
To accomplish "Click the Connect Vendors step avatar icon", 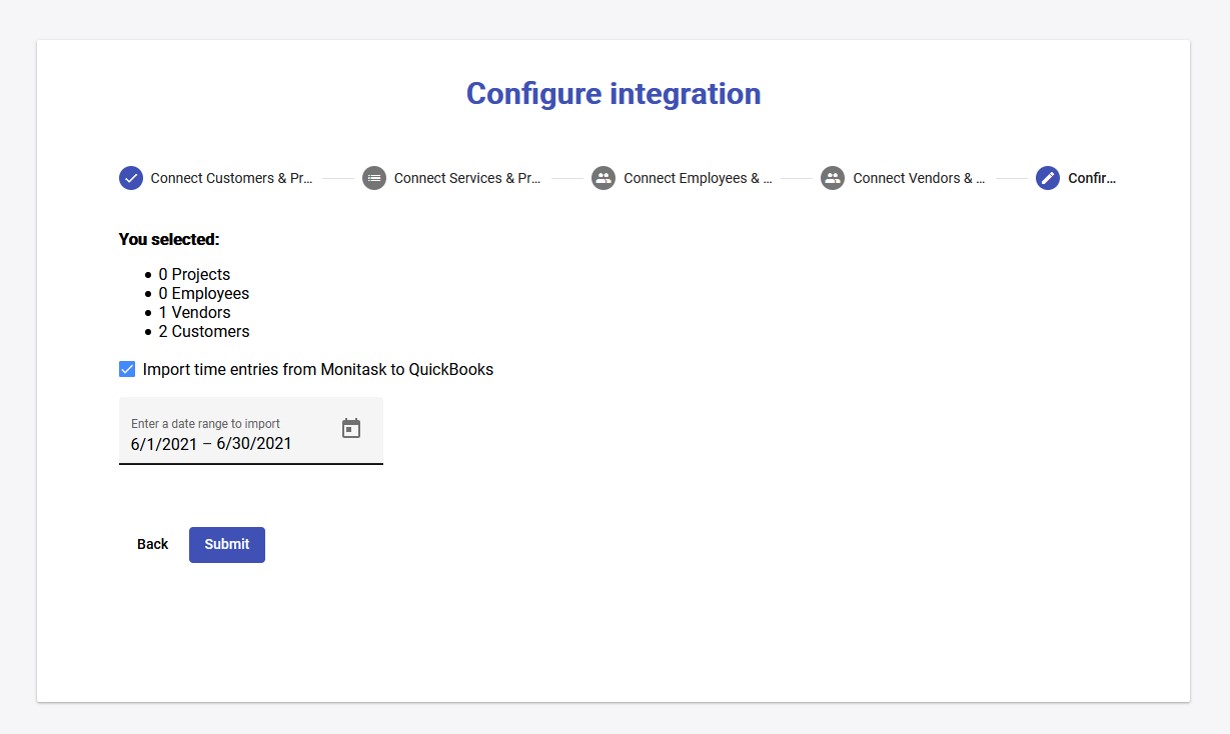I will [x=832, y=177].
